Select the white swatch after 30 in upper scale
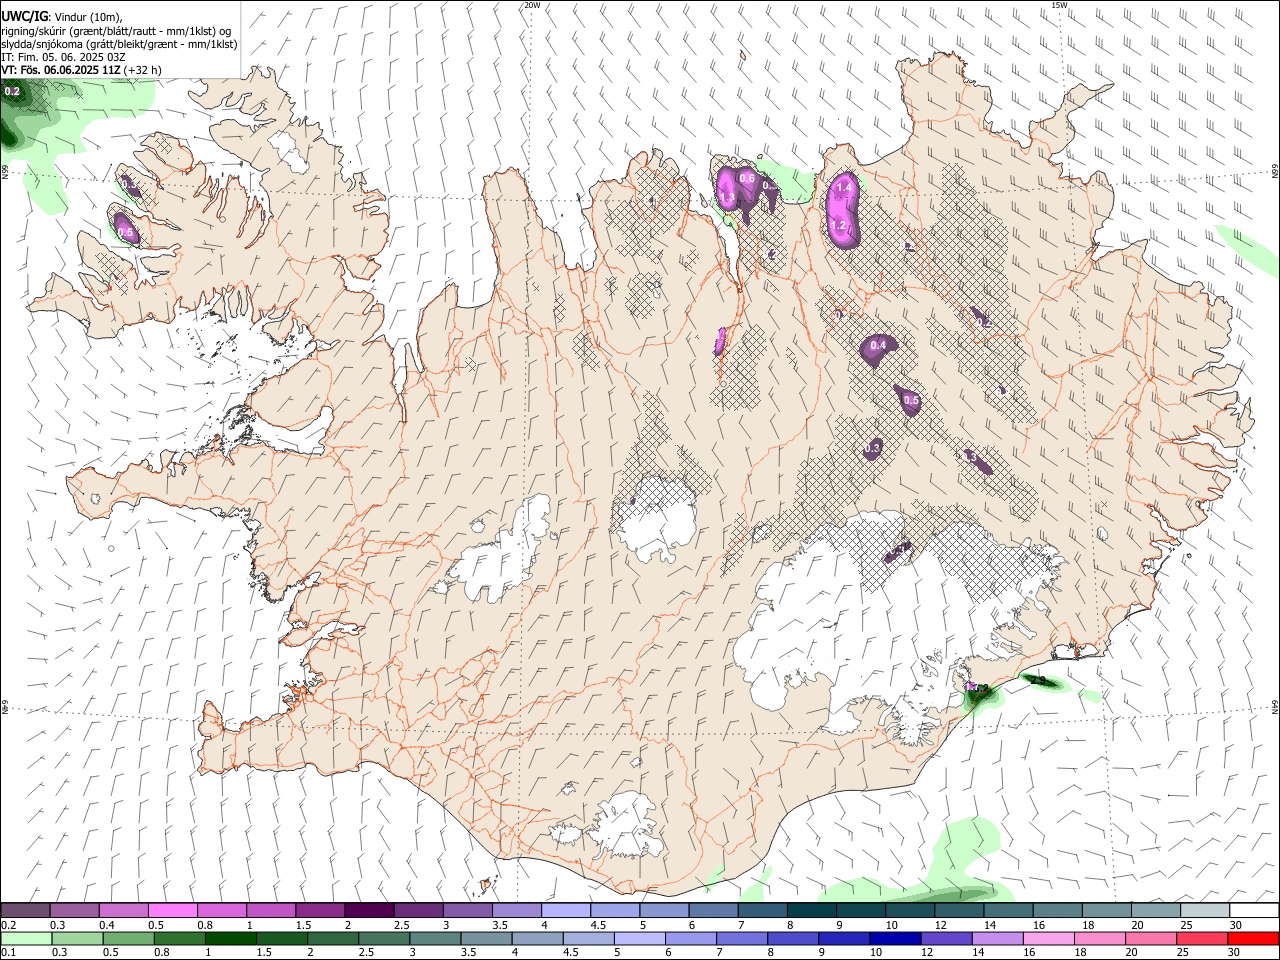The image size is (1280, 960). (x=1255, y=911)
